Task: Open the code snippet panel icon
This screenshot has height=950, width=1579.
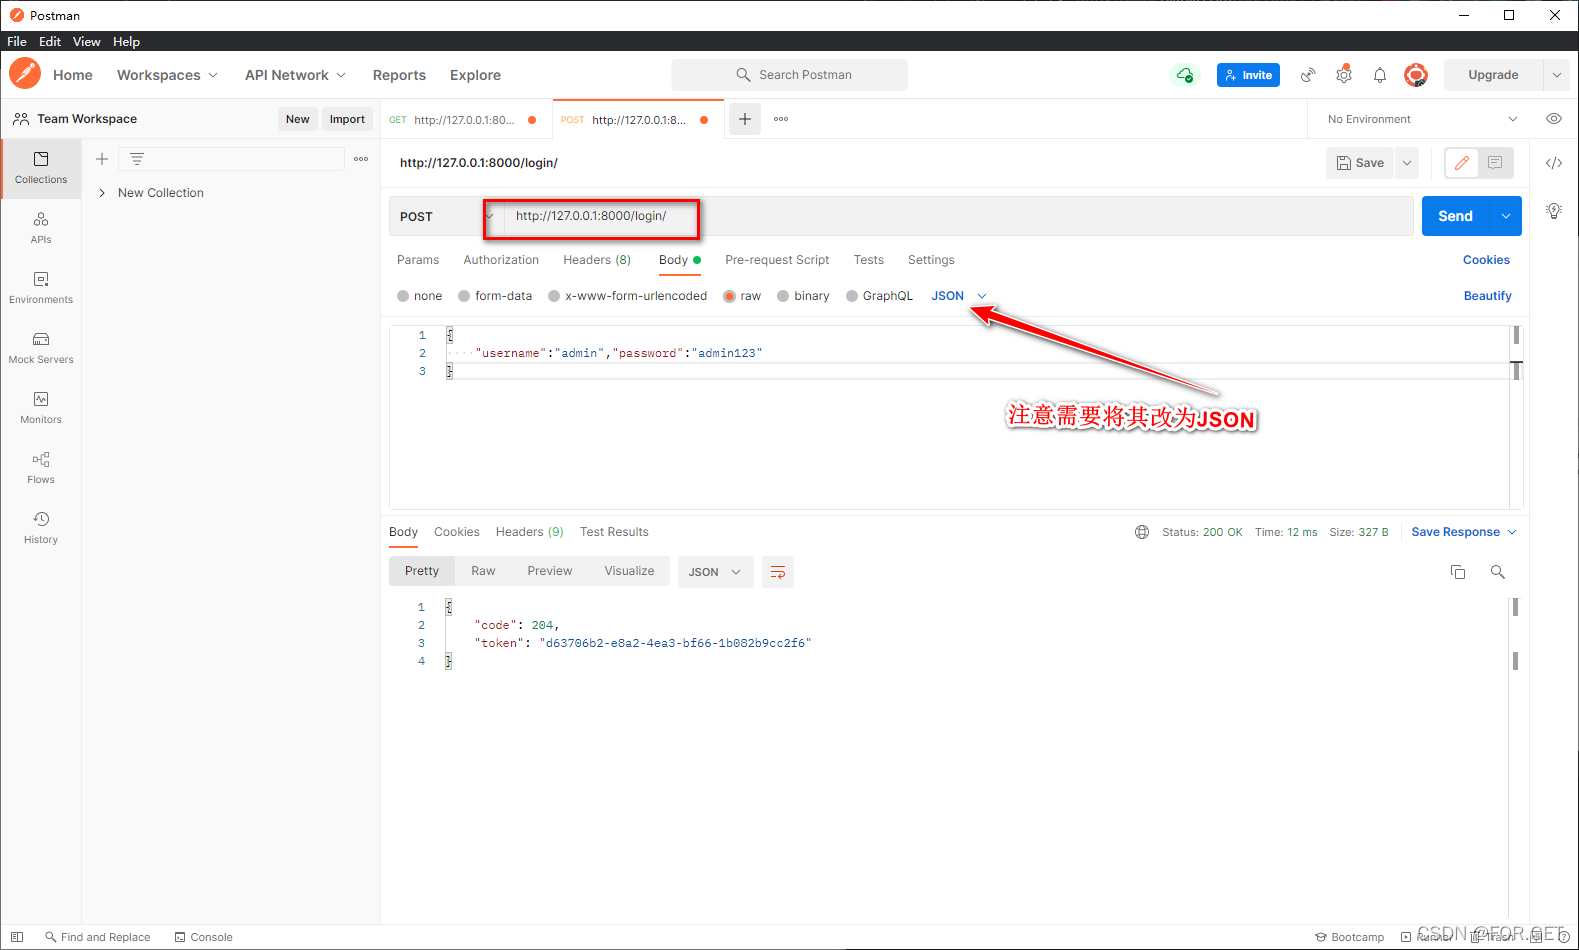Action: 1554,163
